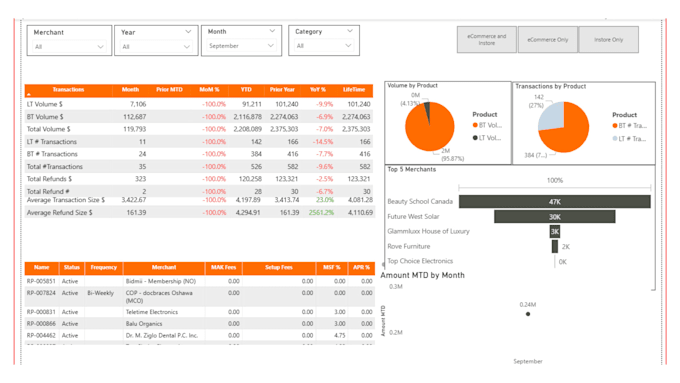Sort by the Name column header
Screen dimensions: 680x383
point(42,268)
